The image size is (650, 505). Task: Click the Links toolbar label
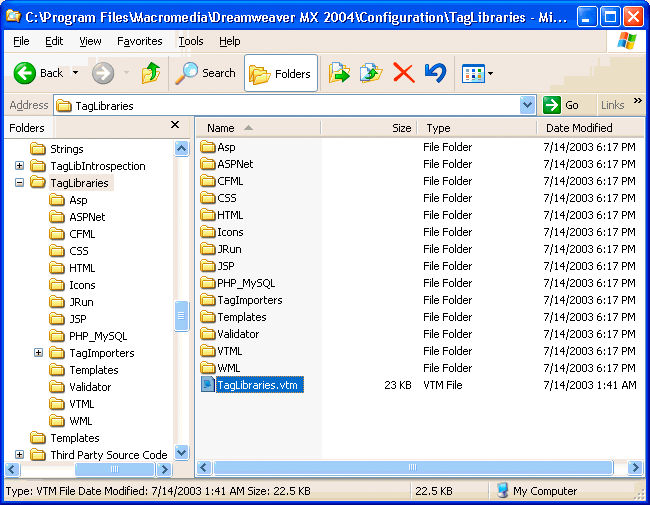point(612,105)
